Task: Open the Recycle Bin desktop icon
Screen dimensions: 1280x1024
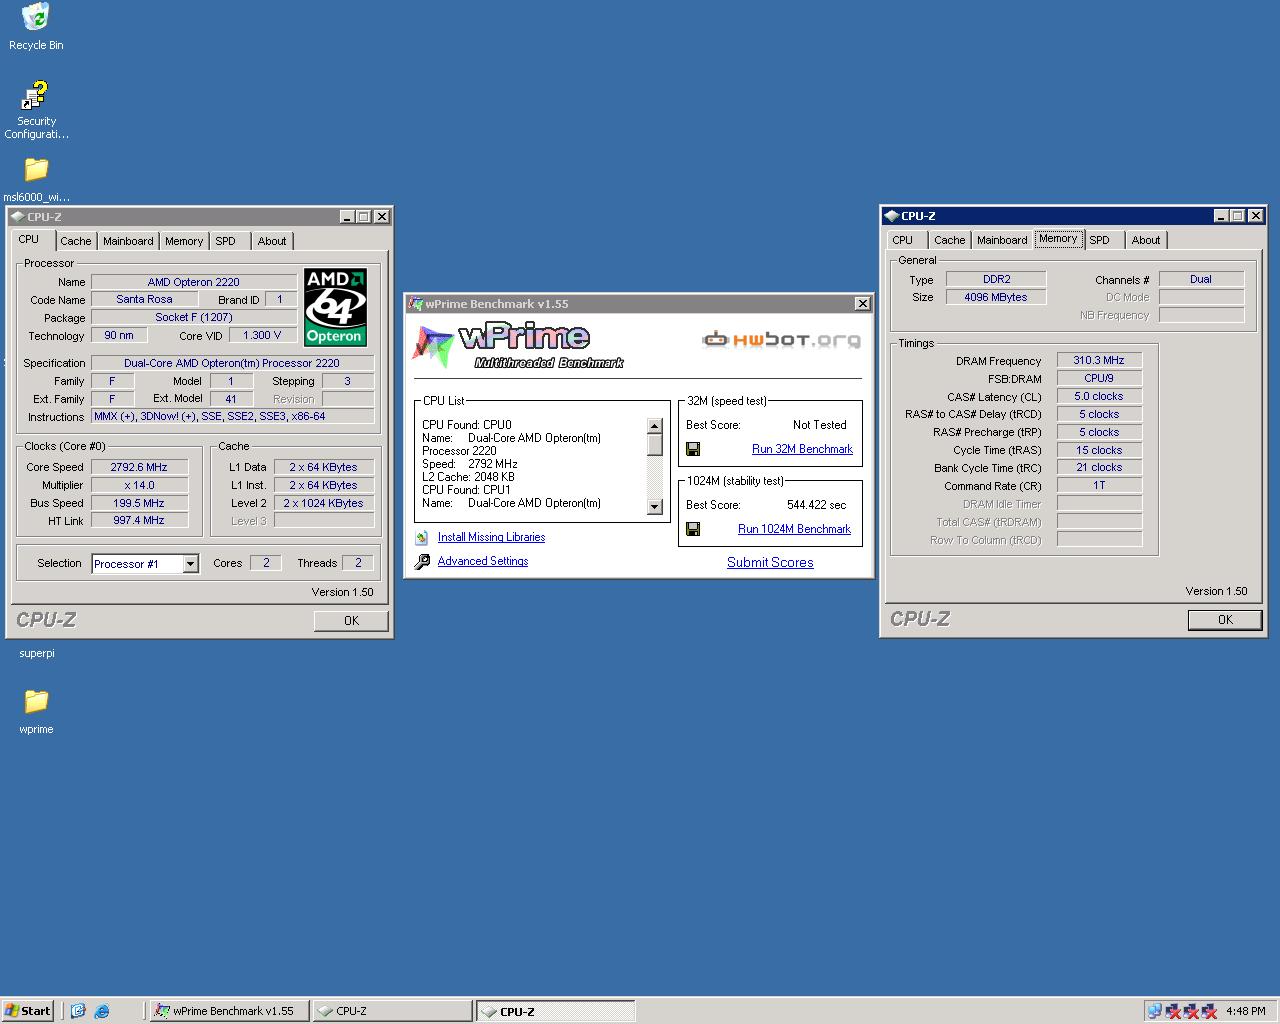Action: [x=36, y=17]
